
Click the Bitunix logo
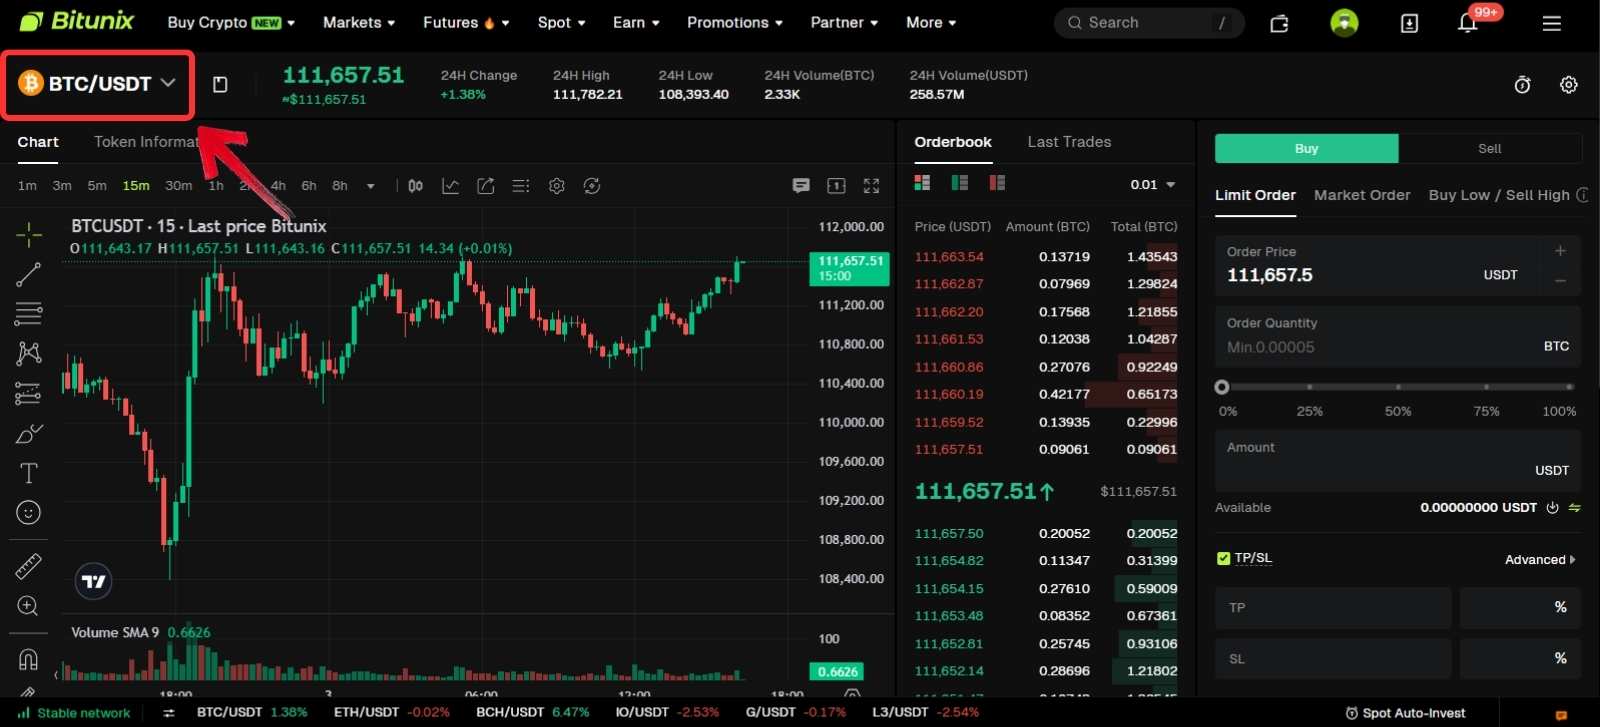pyautogui.click(x=77, y=21)
